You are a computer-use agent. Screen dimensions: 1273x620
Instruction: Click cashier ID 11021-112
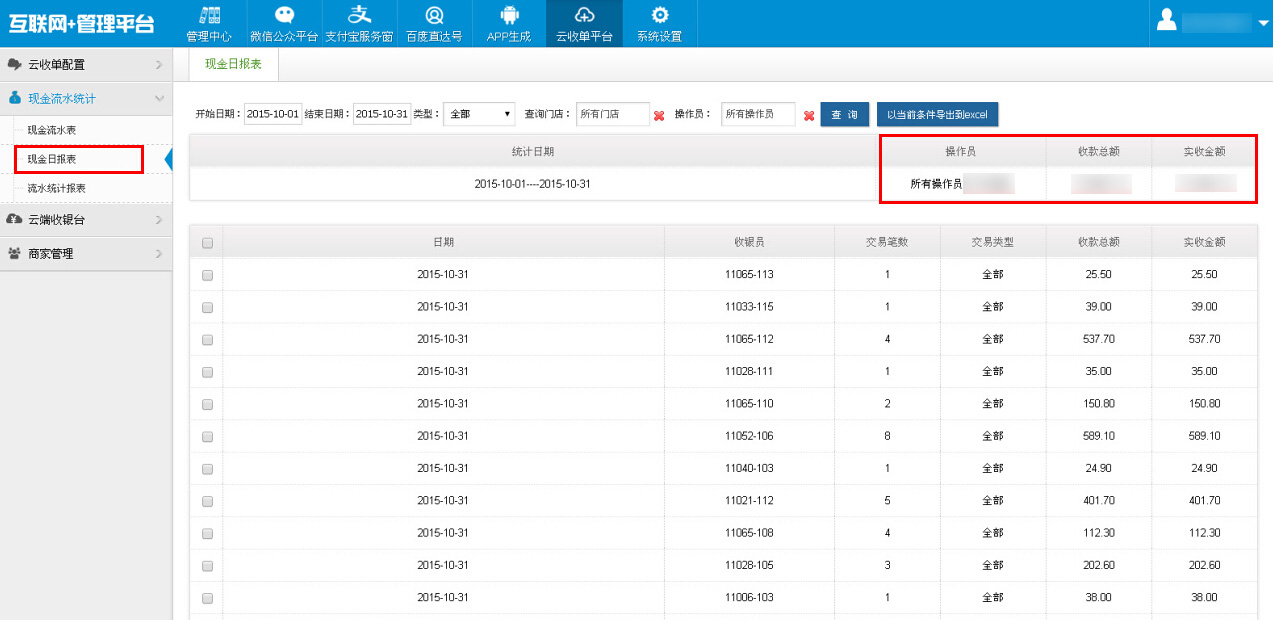tap(749, 500)
